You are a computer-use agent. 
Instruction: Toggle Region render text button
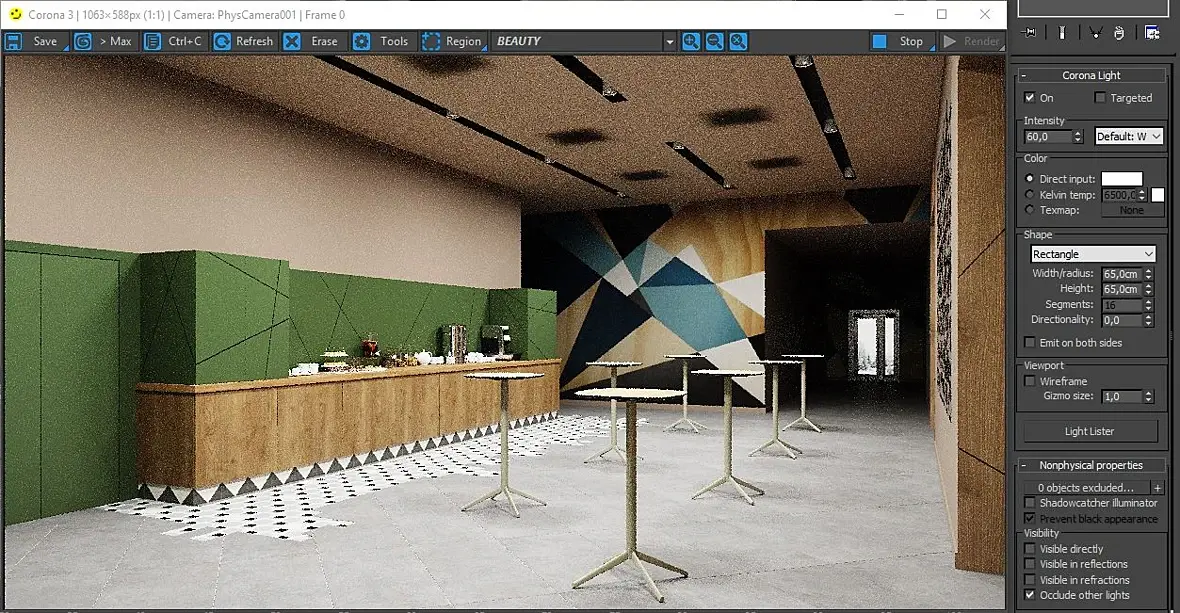point(463,41)
